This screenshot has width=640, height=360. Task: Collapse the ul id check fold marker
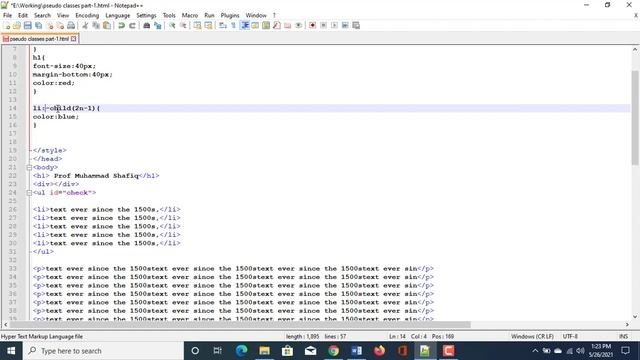coord(29,193)
